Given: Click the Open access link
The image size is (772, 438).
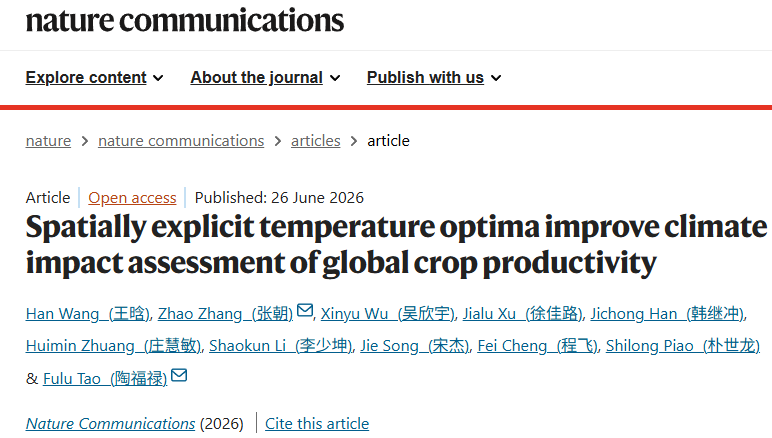Looking at the screenshot, I should 132,198.
